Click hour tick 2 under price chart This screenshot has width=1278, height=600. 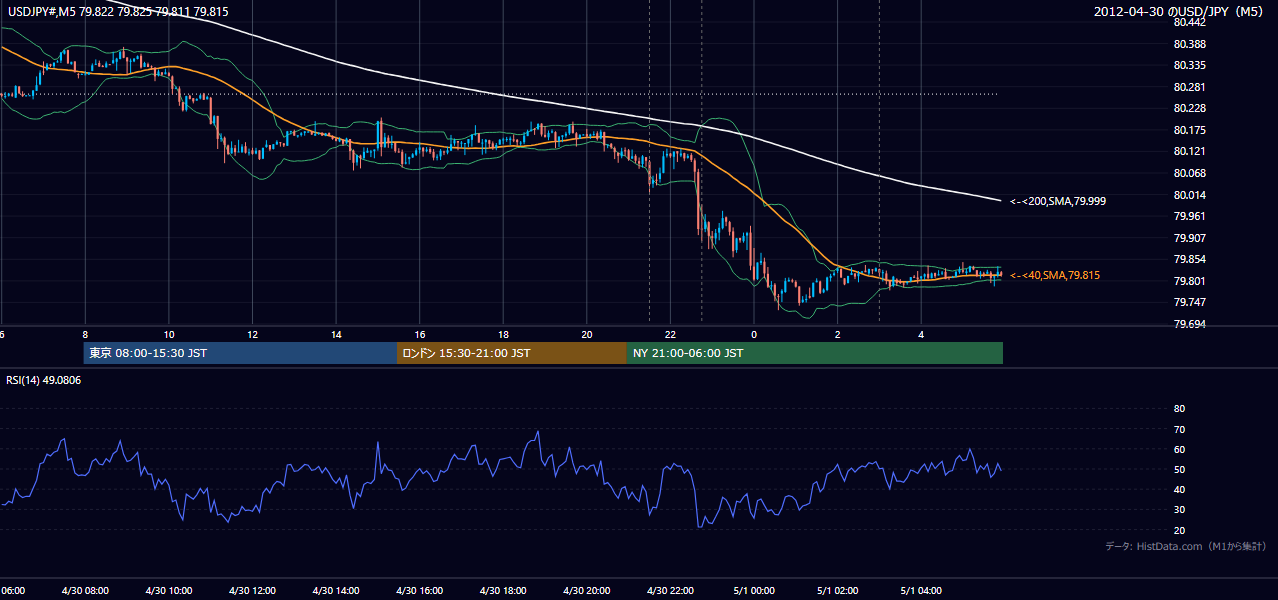[838, 335]
